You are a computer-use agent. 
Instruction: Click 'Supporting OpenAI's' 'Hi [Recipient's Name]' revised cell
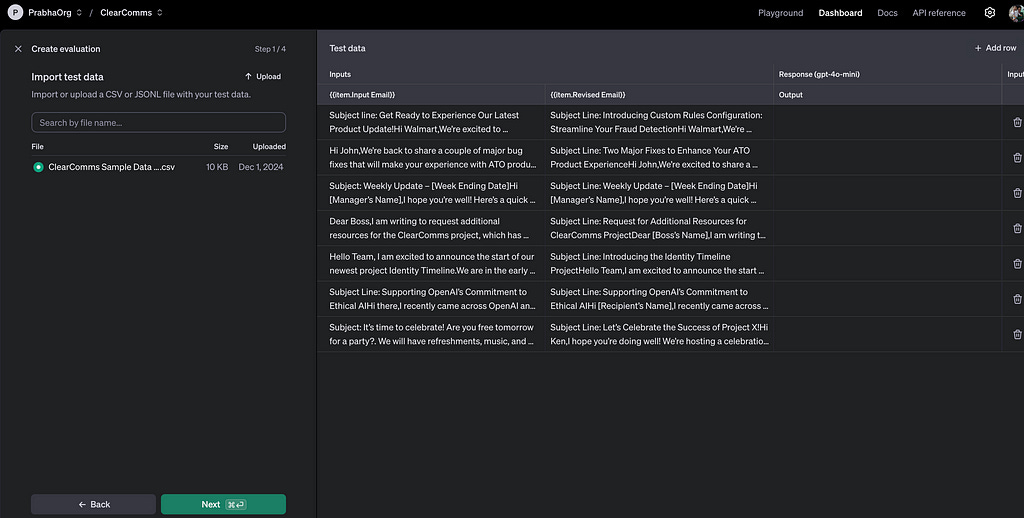pos(660,299)
